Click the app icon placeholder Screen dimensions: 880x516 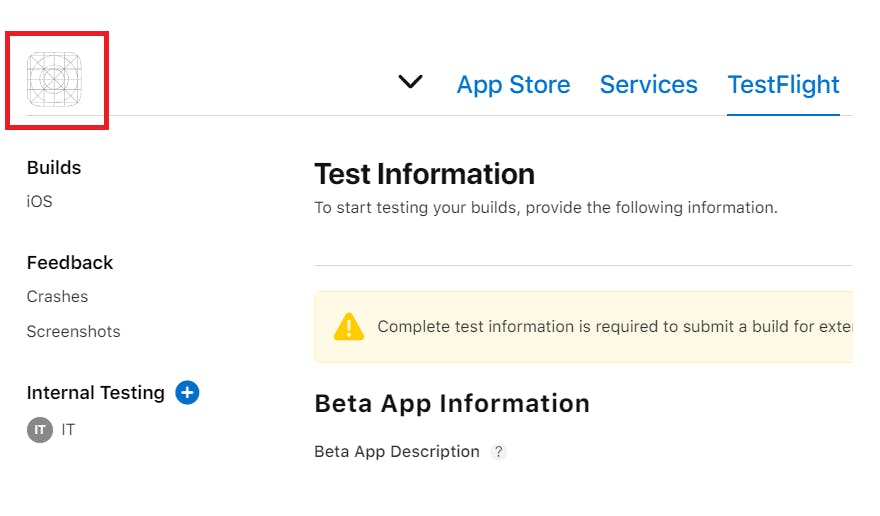[55, 80]
